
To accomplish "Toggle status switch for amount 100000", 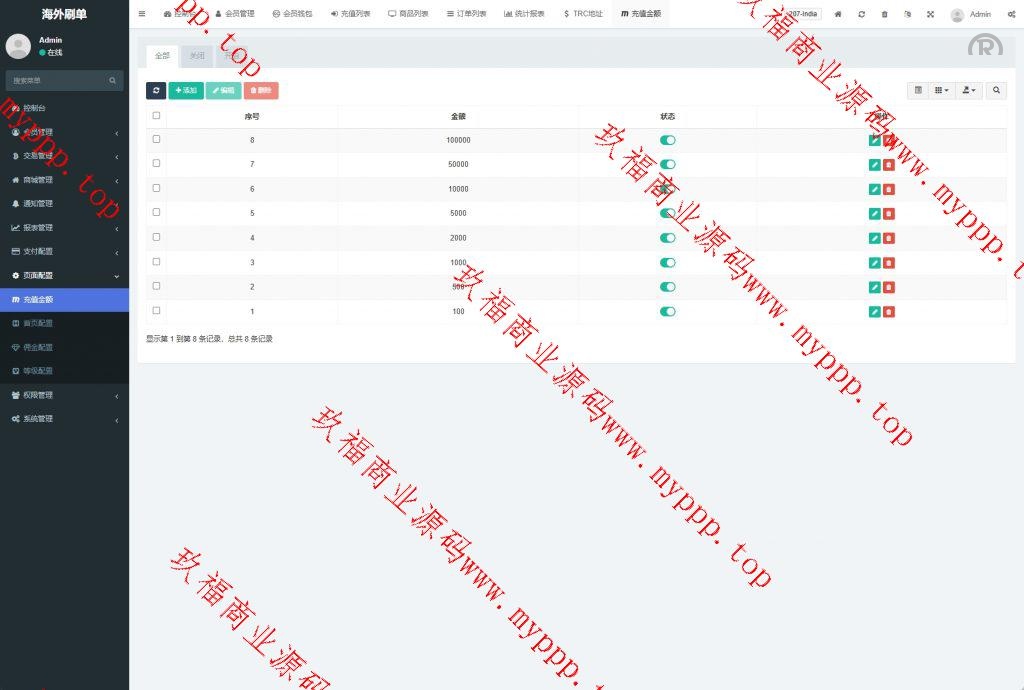I will point(668,140).
